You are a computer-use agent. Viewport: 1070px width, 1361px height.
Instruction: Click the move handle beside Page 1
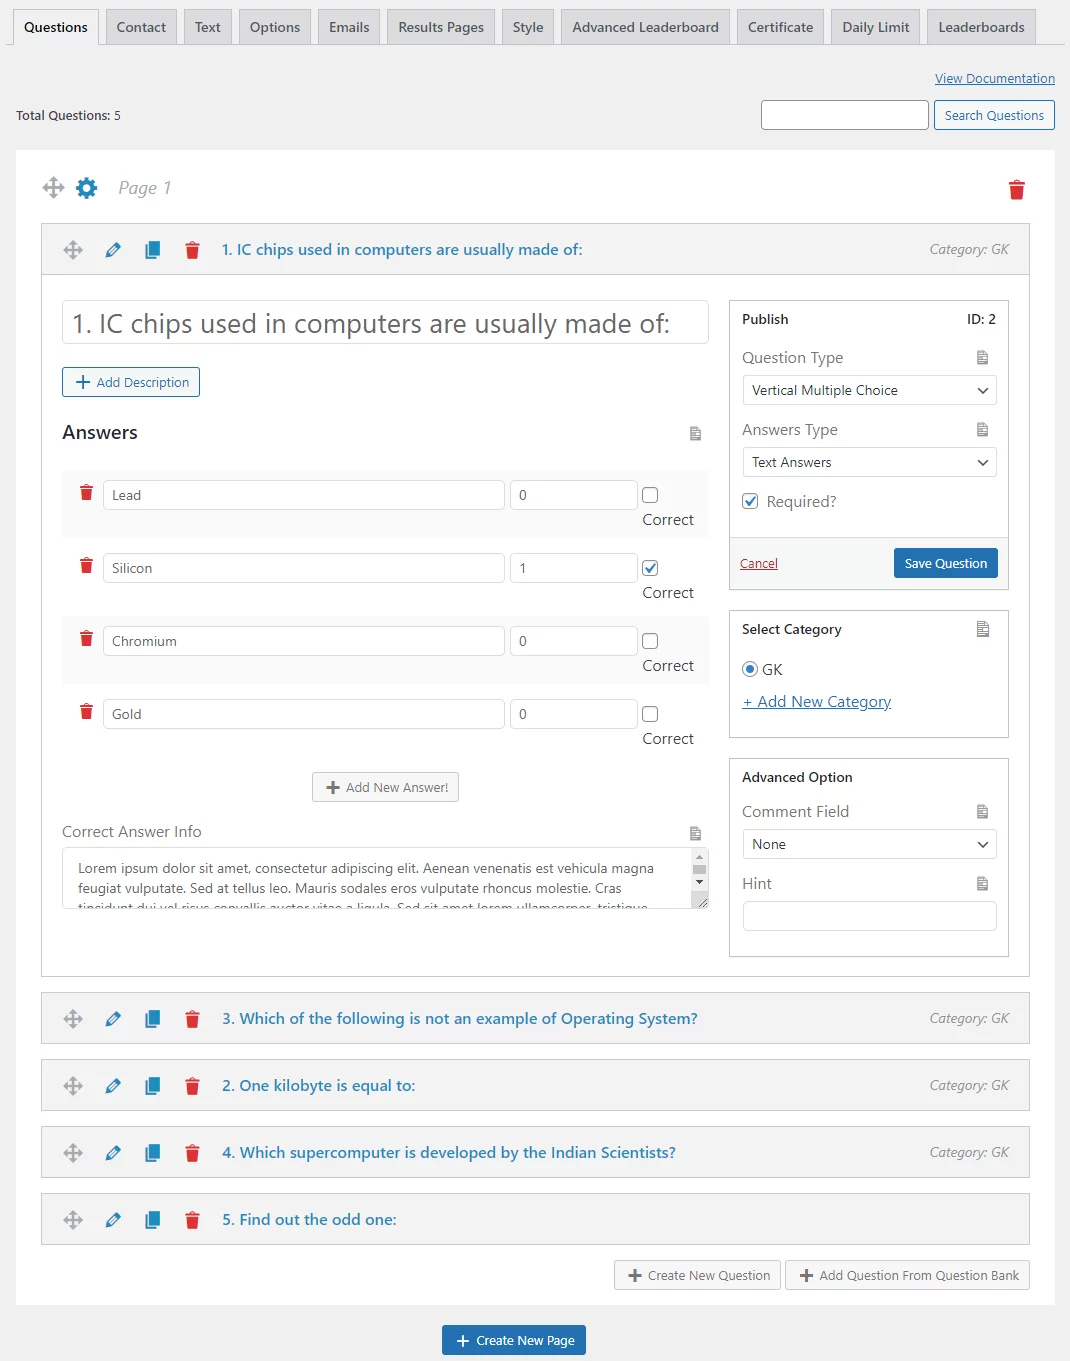[x=53, y=188]
